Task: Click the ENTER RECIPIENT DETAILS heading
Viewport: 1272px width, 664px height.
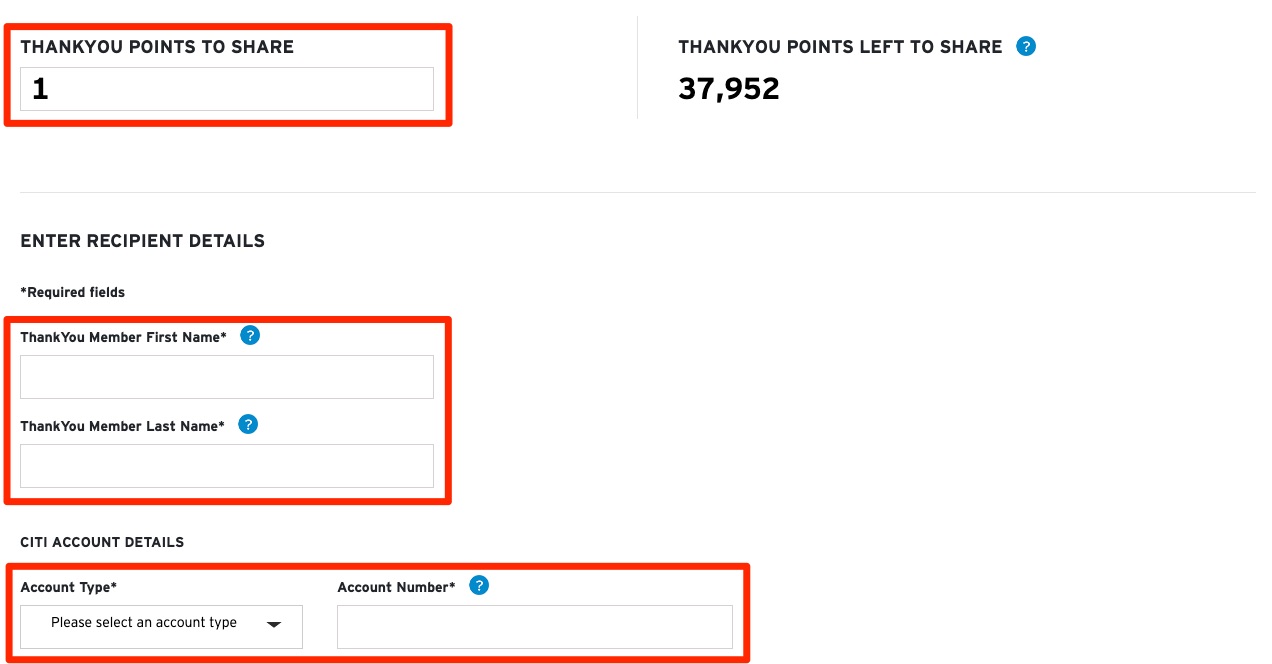Action: tap(142, 240)
